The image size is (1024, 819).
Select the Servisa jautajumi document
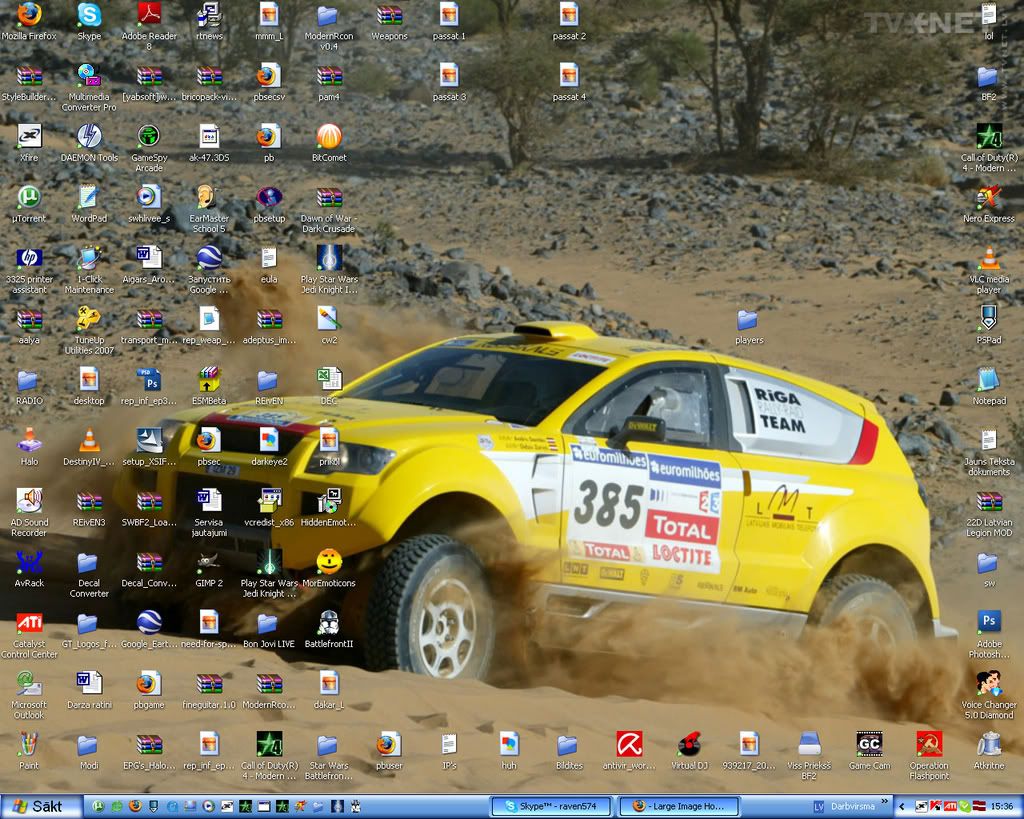tap(209, 512)
